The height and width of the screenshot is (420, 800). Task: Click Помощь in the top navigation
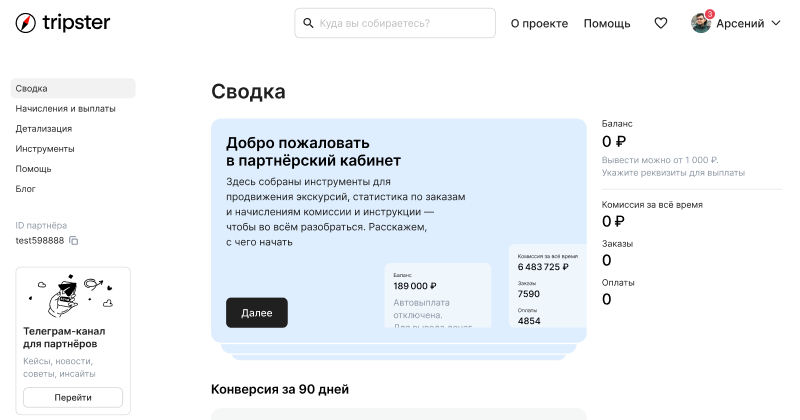[x=607, y=23]
